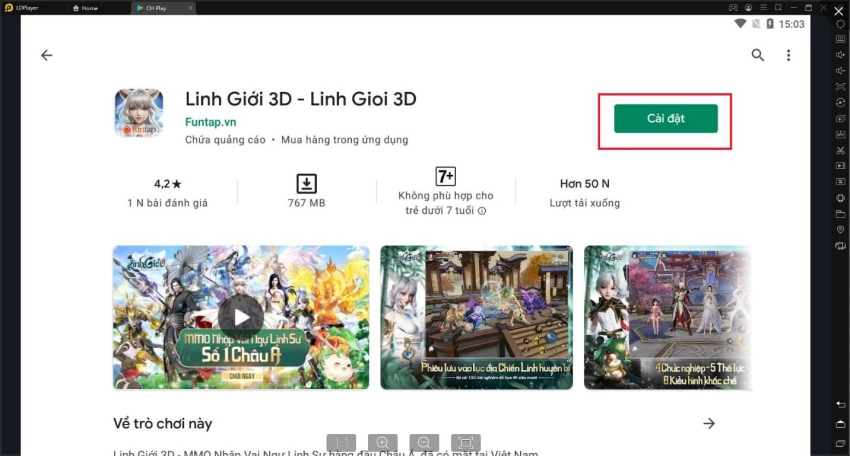
Task: Open virtual GPS location tool
Action: [x=840, y=229]
